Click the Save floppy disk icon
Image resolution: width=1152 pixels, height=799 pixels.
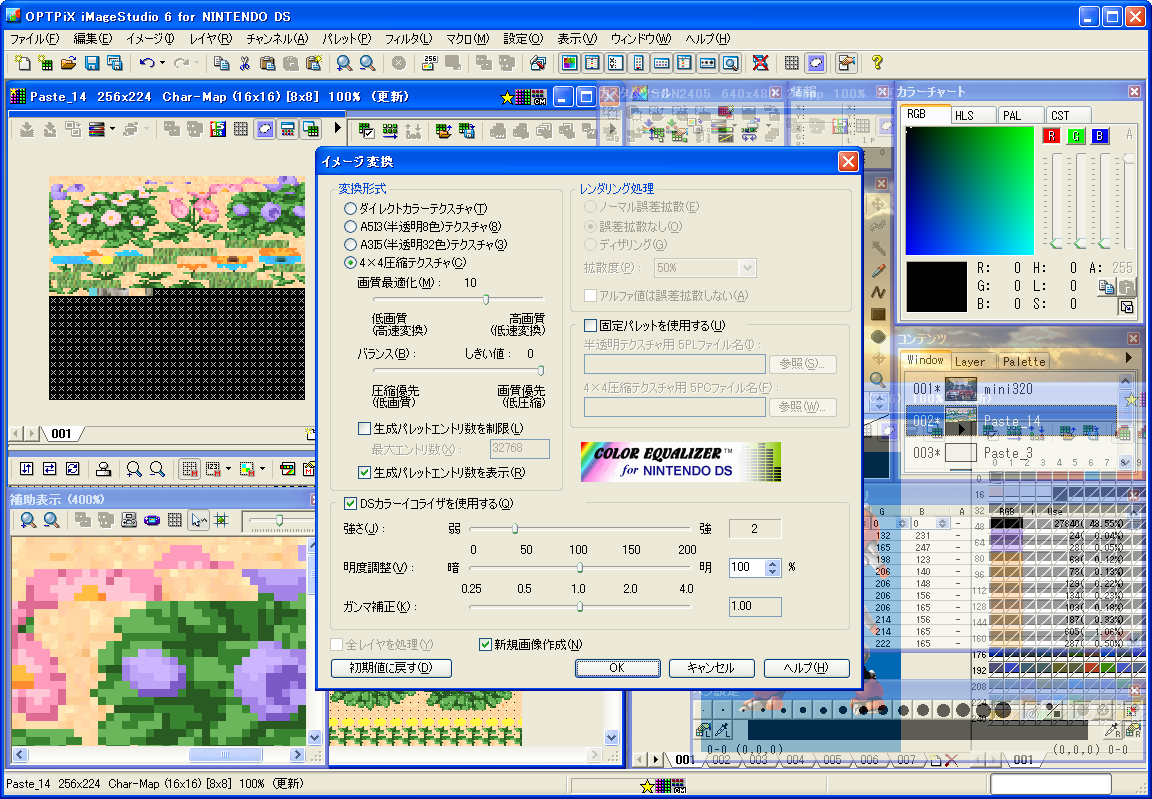tap(91, 63)
